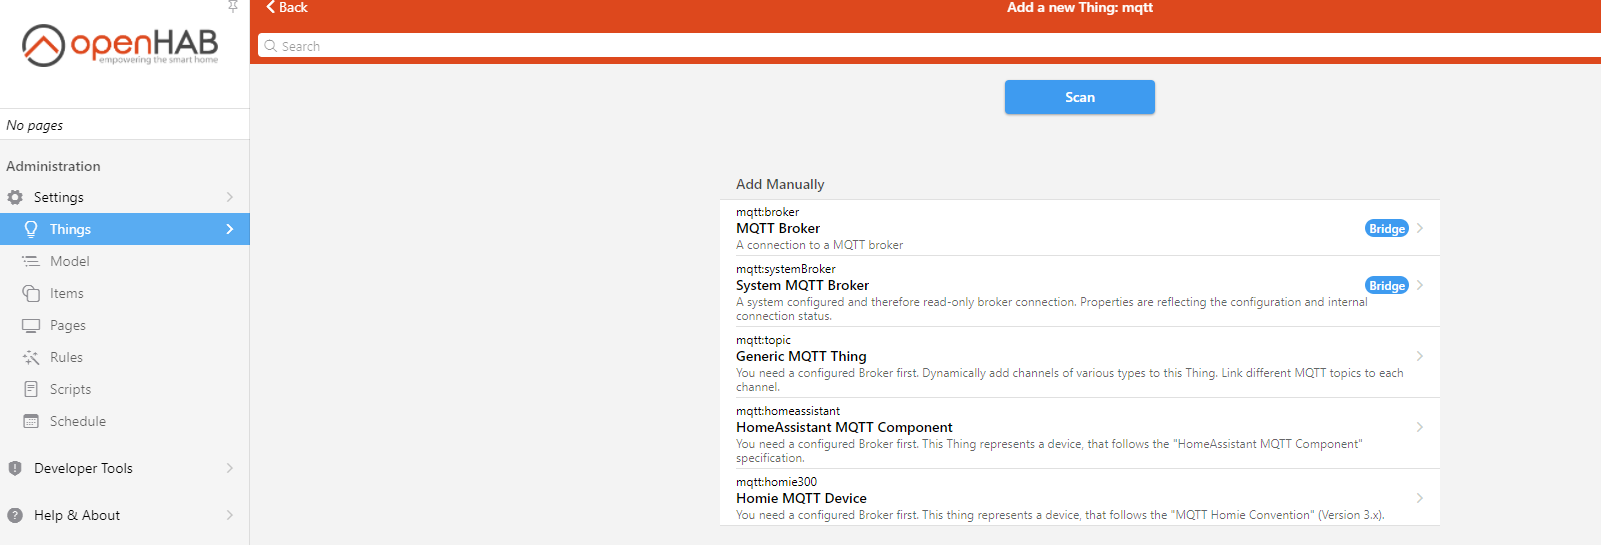The image size is (1601, 545).
Task: Click the Rules wand icon
Action: point(31,357)
